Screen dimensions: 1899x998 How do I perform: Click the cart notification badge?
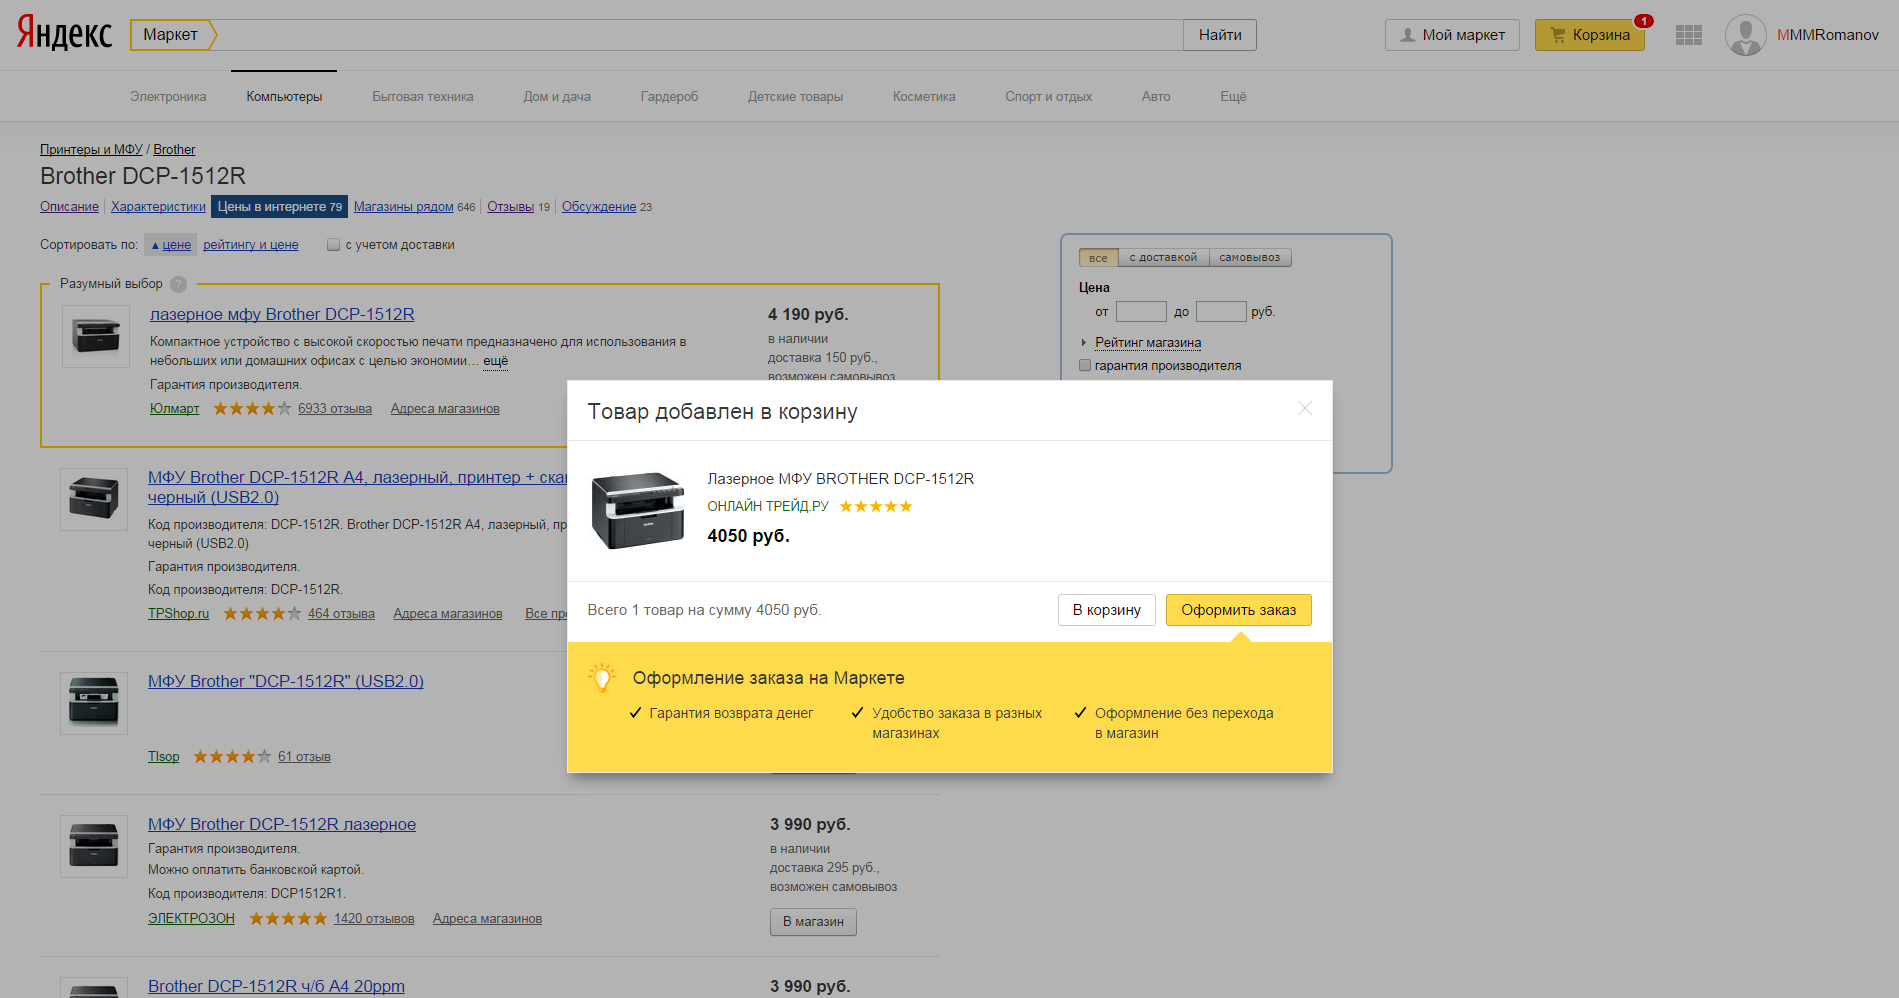(1644, 21)
